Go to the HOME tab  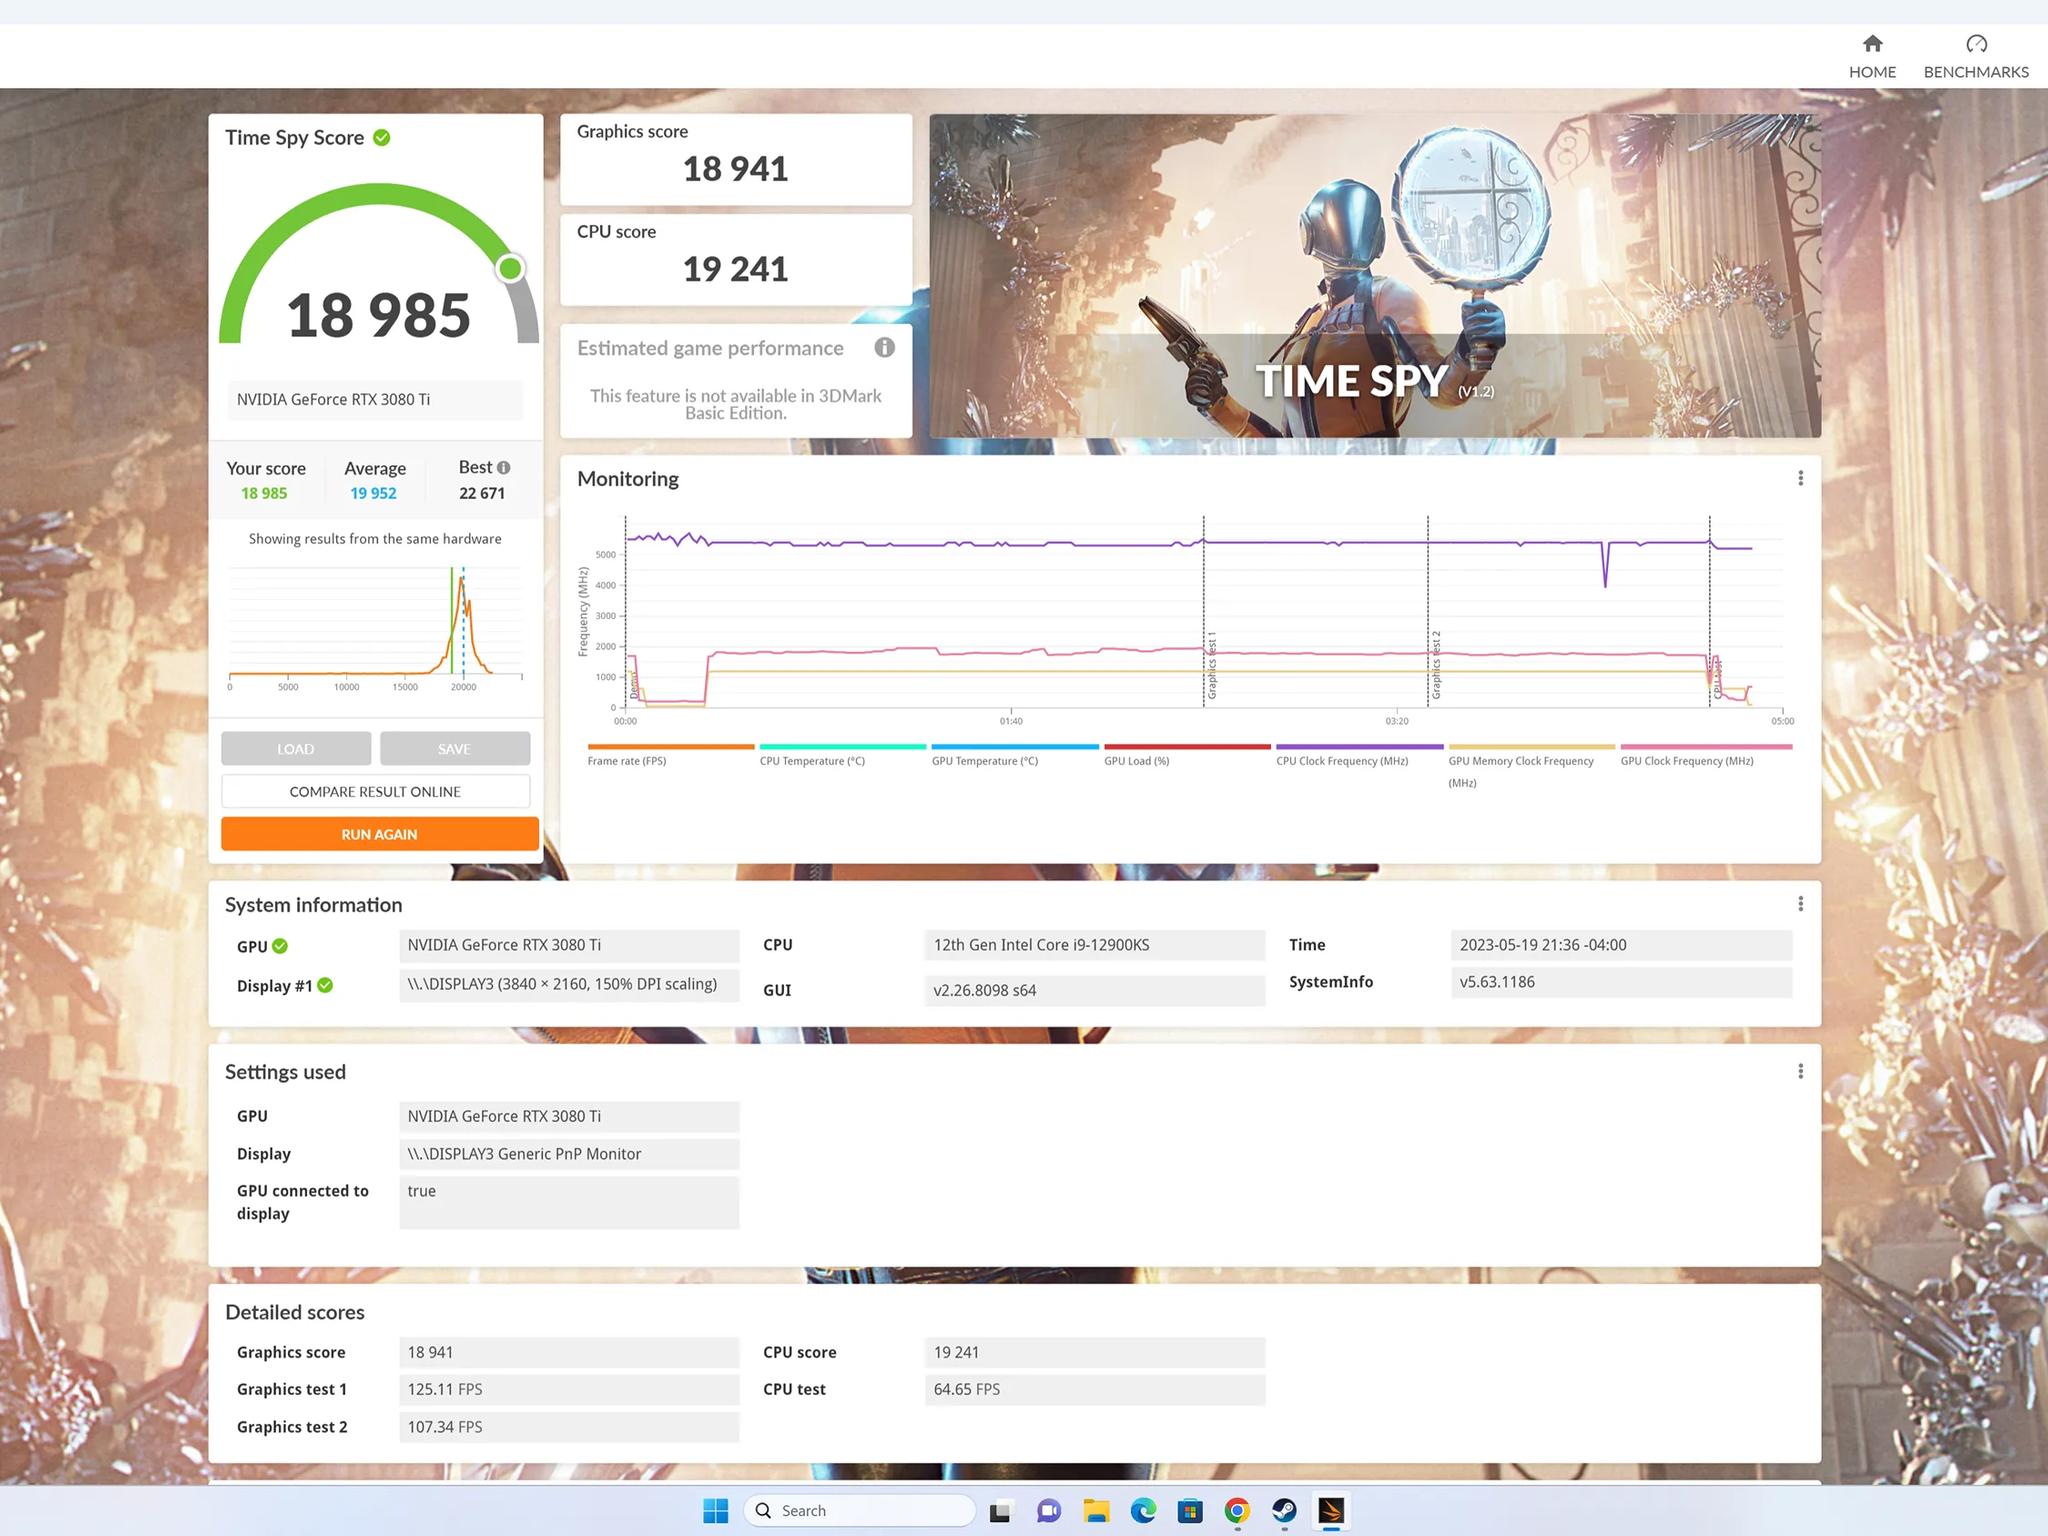point(1872,57)
